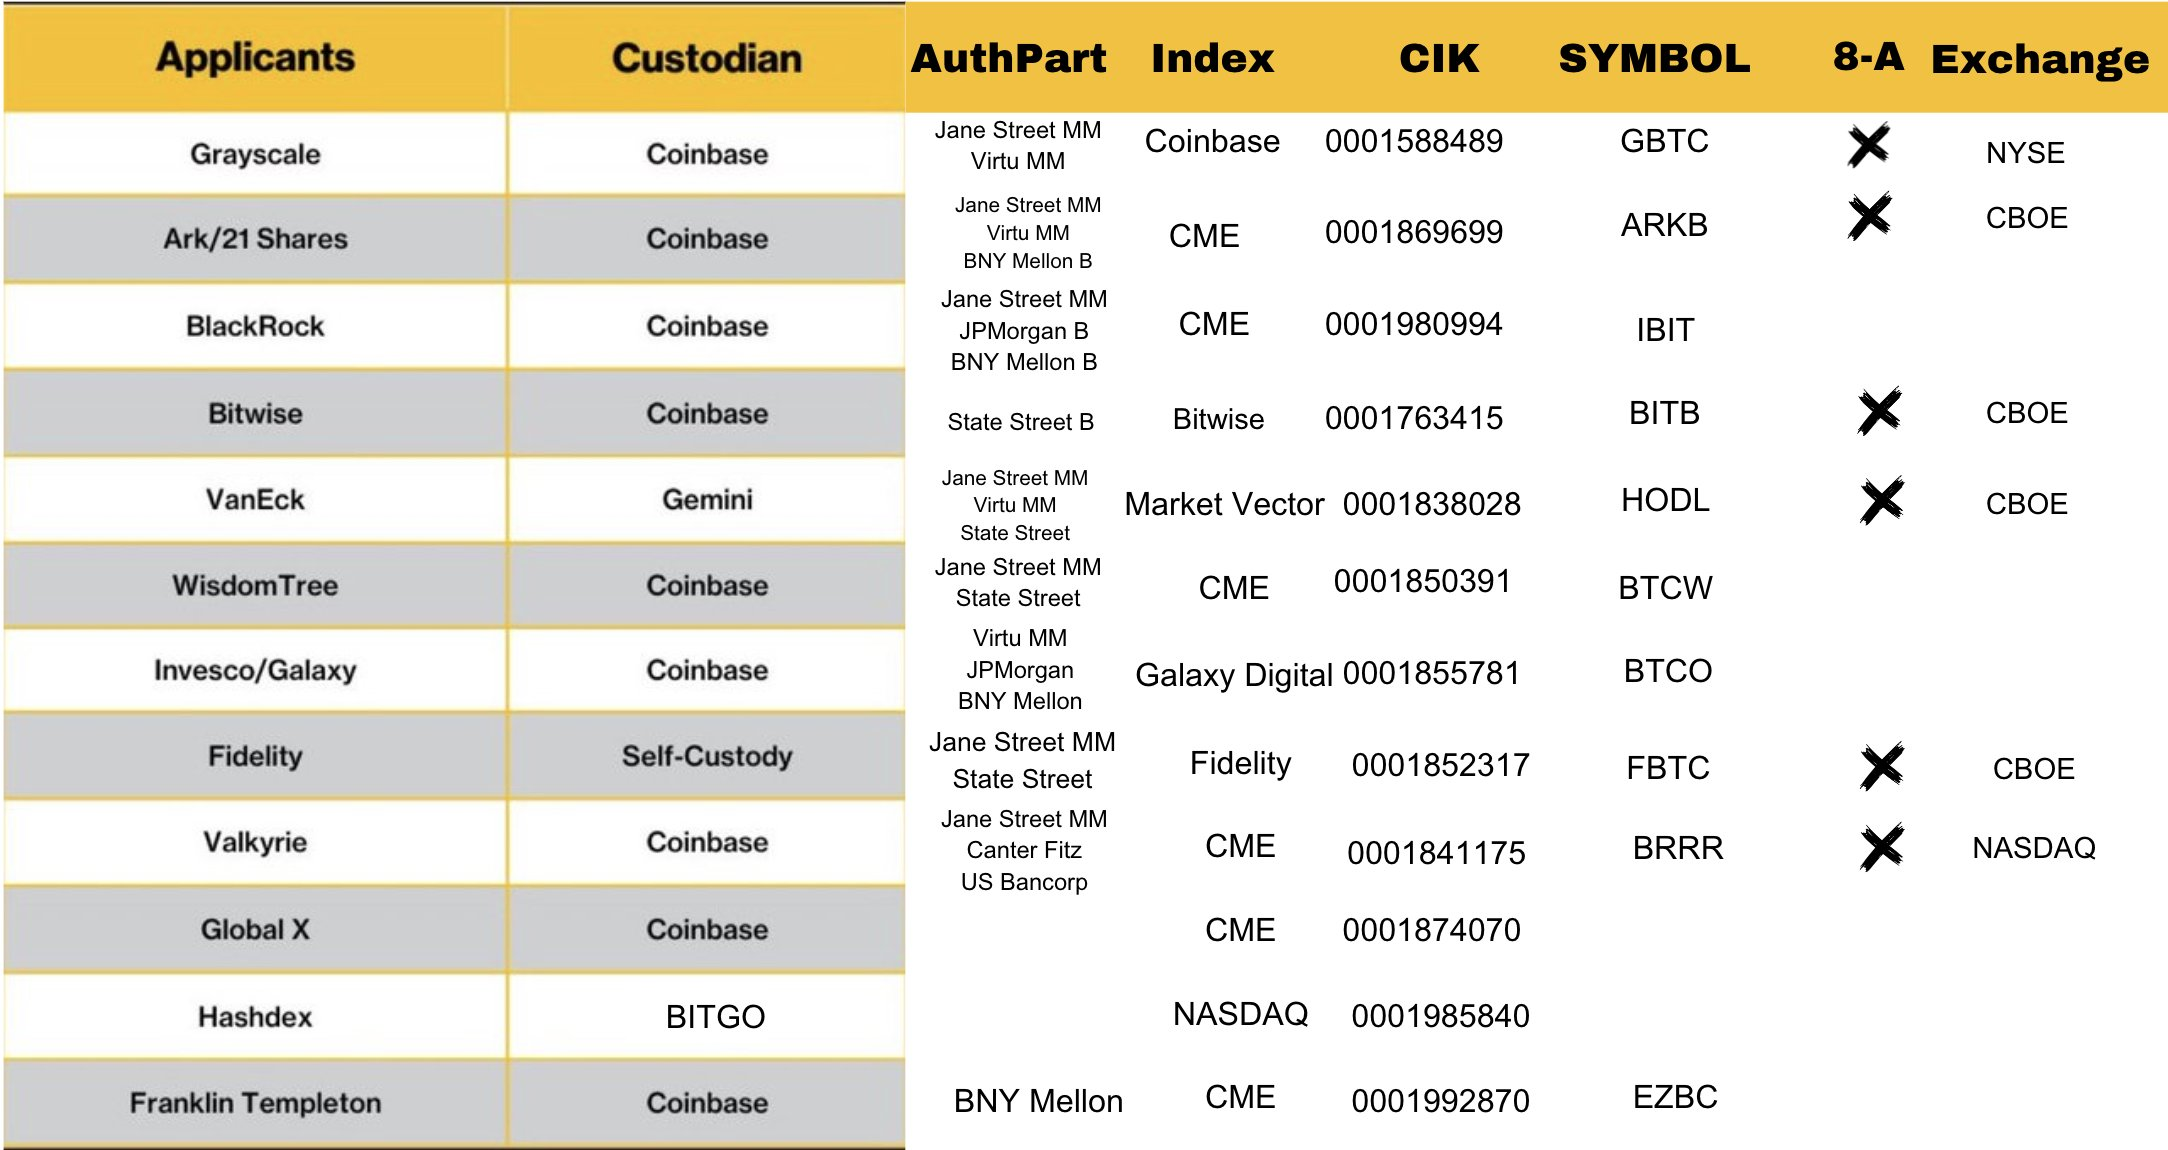Click the X mark in the BRRR row
The height and width of the screenshot is (1150, 2168).
click(x=1881, y=847)
